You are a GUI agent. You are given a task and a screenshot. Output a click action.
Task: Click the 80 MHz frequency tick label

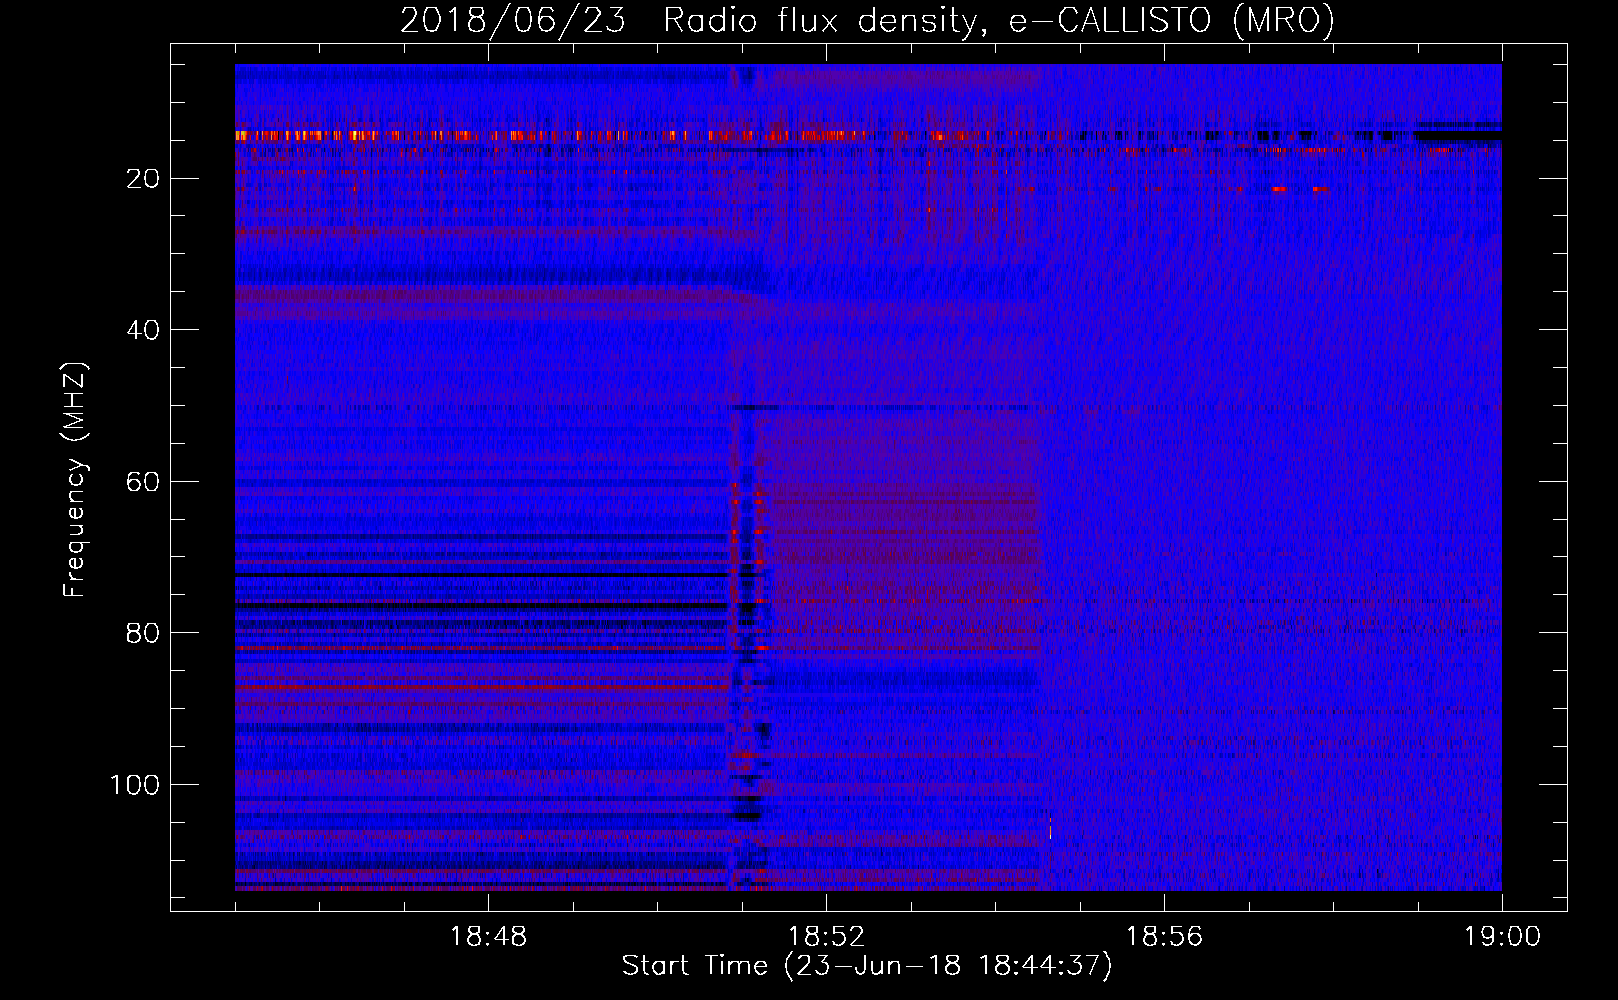144,633
